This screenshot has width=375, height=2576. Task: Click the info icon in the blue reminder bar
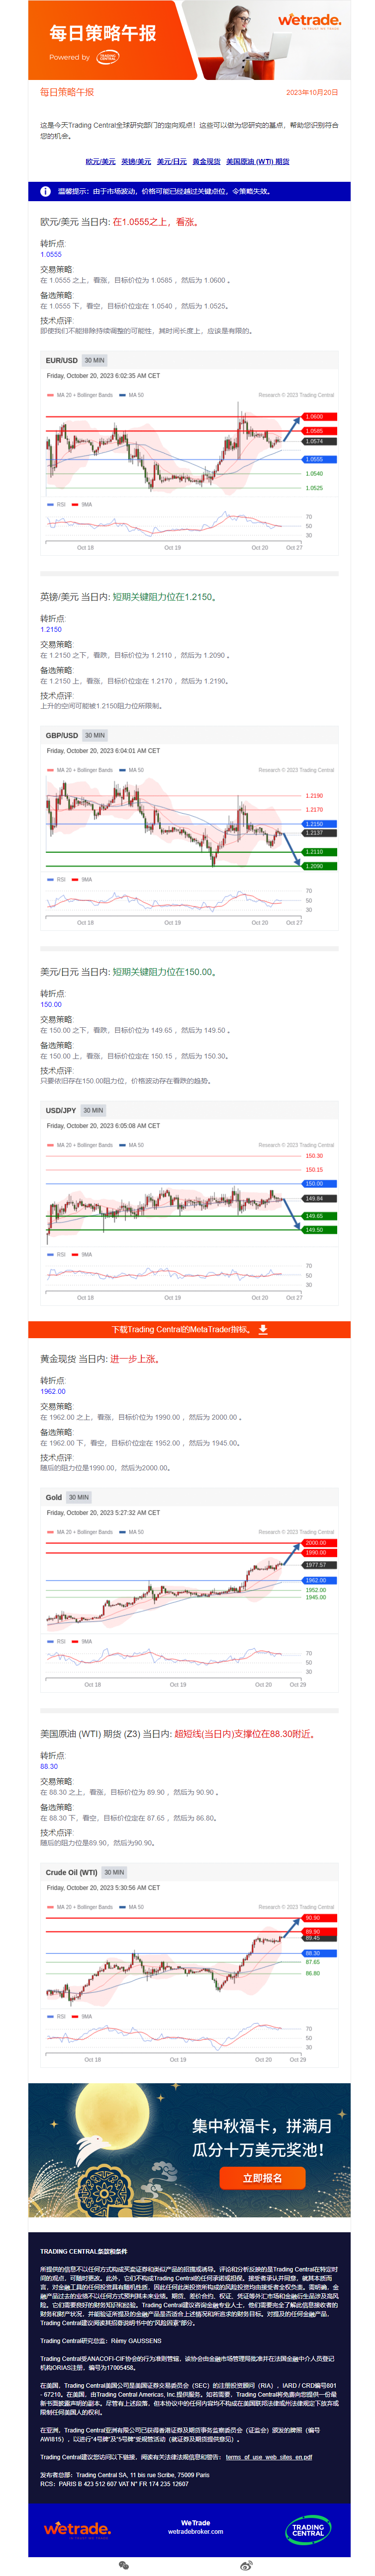pos(45,191)
